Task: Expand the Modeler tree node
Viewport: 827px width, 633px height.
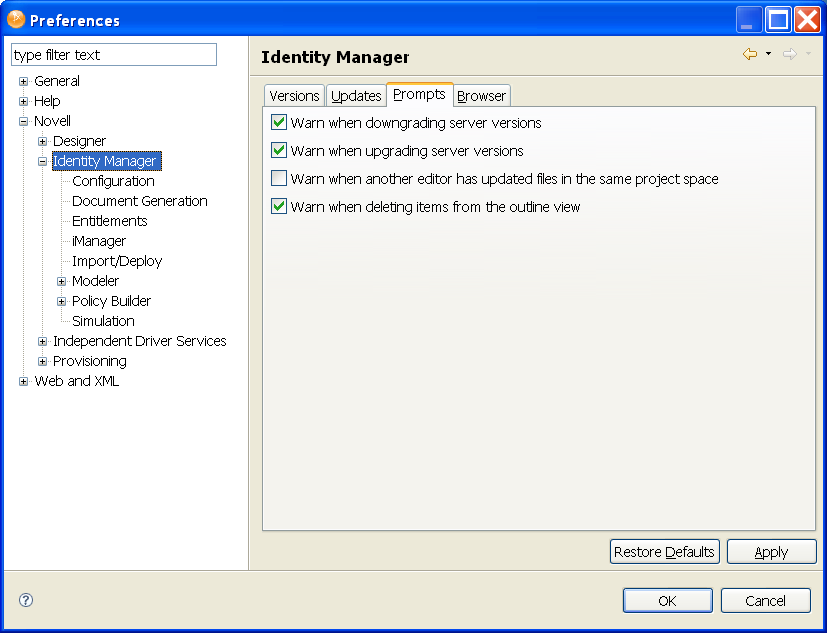Action: click(x=62, y=281)
